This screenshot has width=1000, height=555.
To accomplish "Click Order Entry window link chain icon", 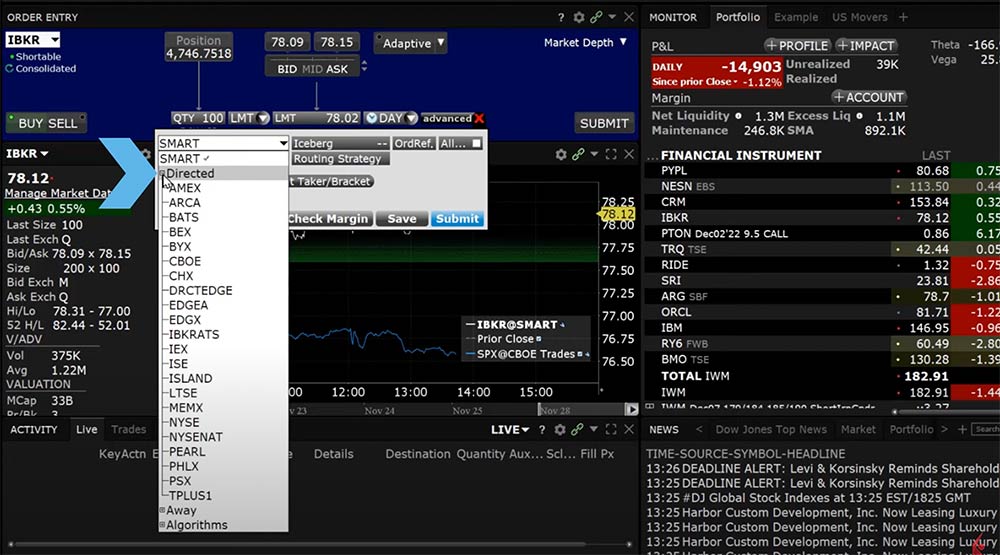I will pos(596,17).
